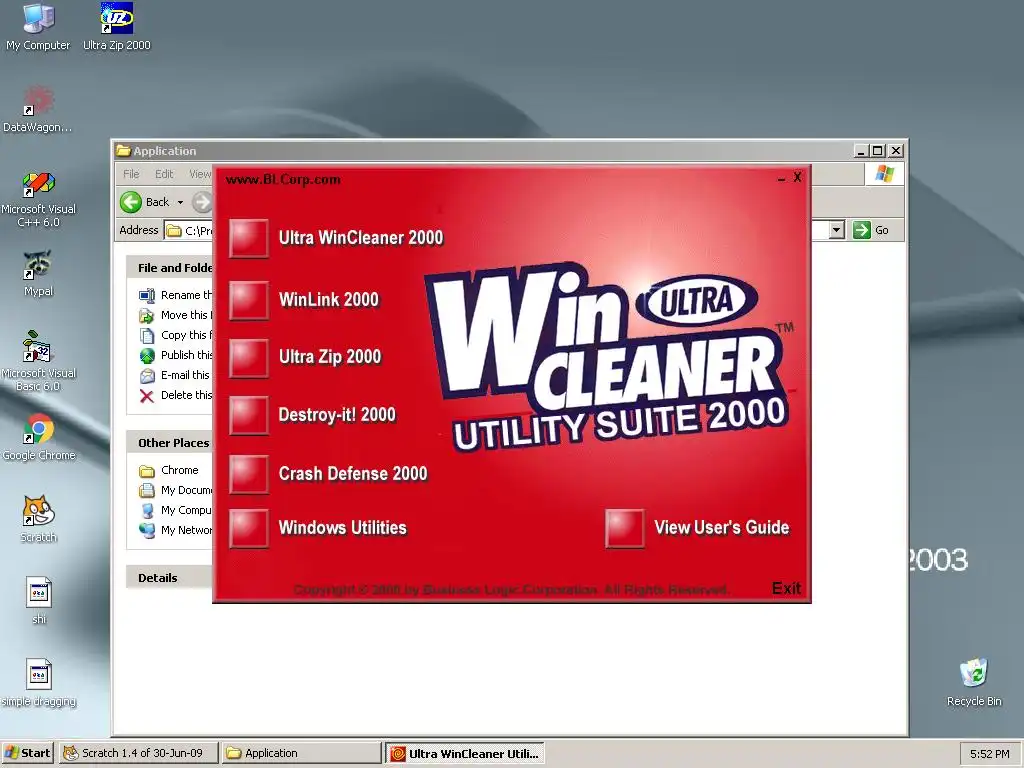The height and width of the screenshot is (768, 1024).
Task: Select simple dragging file icon
Action: tap(39, 682)
